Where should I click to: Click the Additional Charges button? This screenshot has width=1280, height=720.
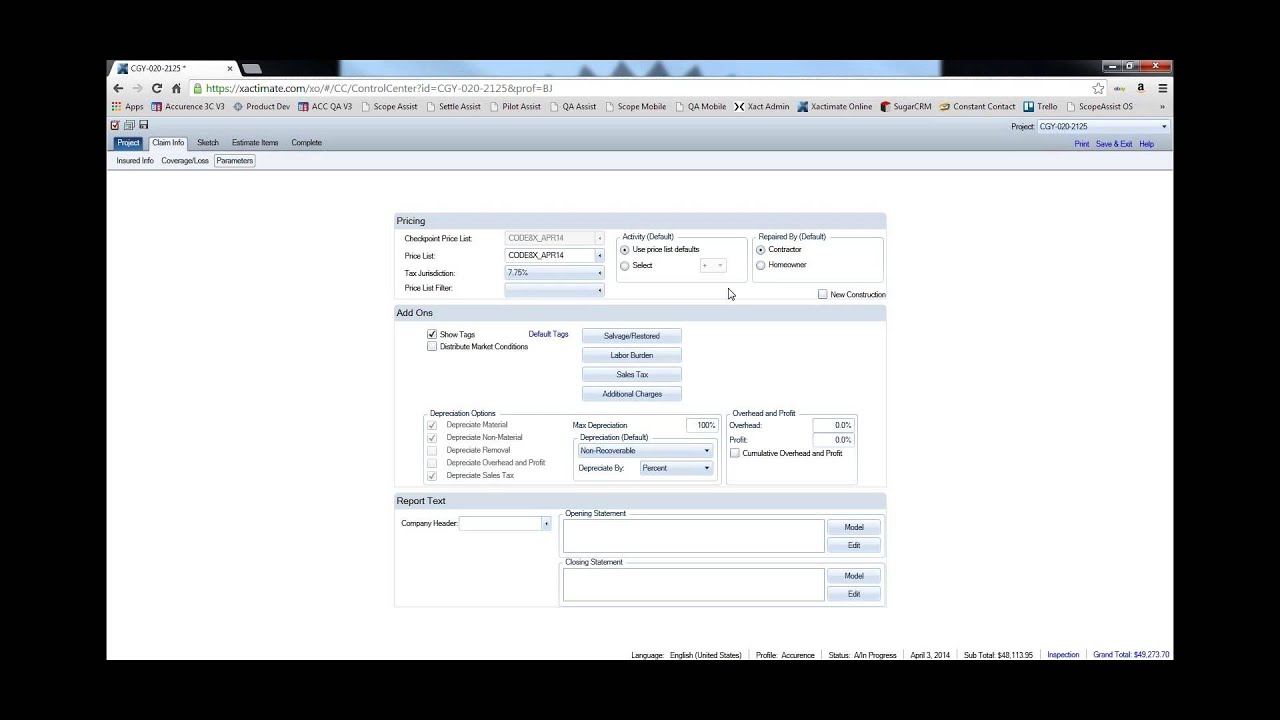pyautogui.click(x=632, y=394)
